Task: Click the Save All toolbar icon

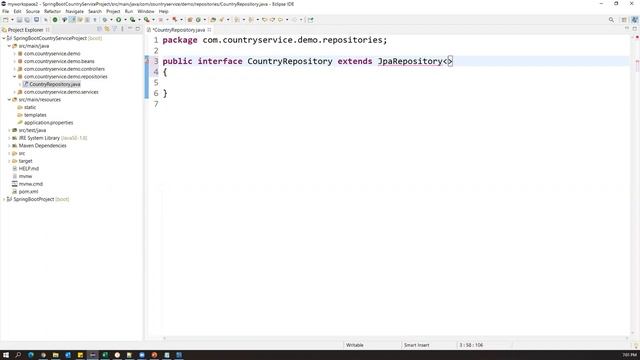Action: 27,20
